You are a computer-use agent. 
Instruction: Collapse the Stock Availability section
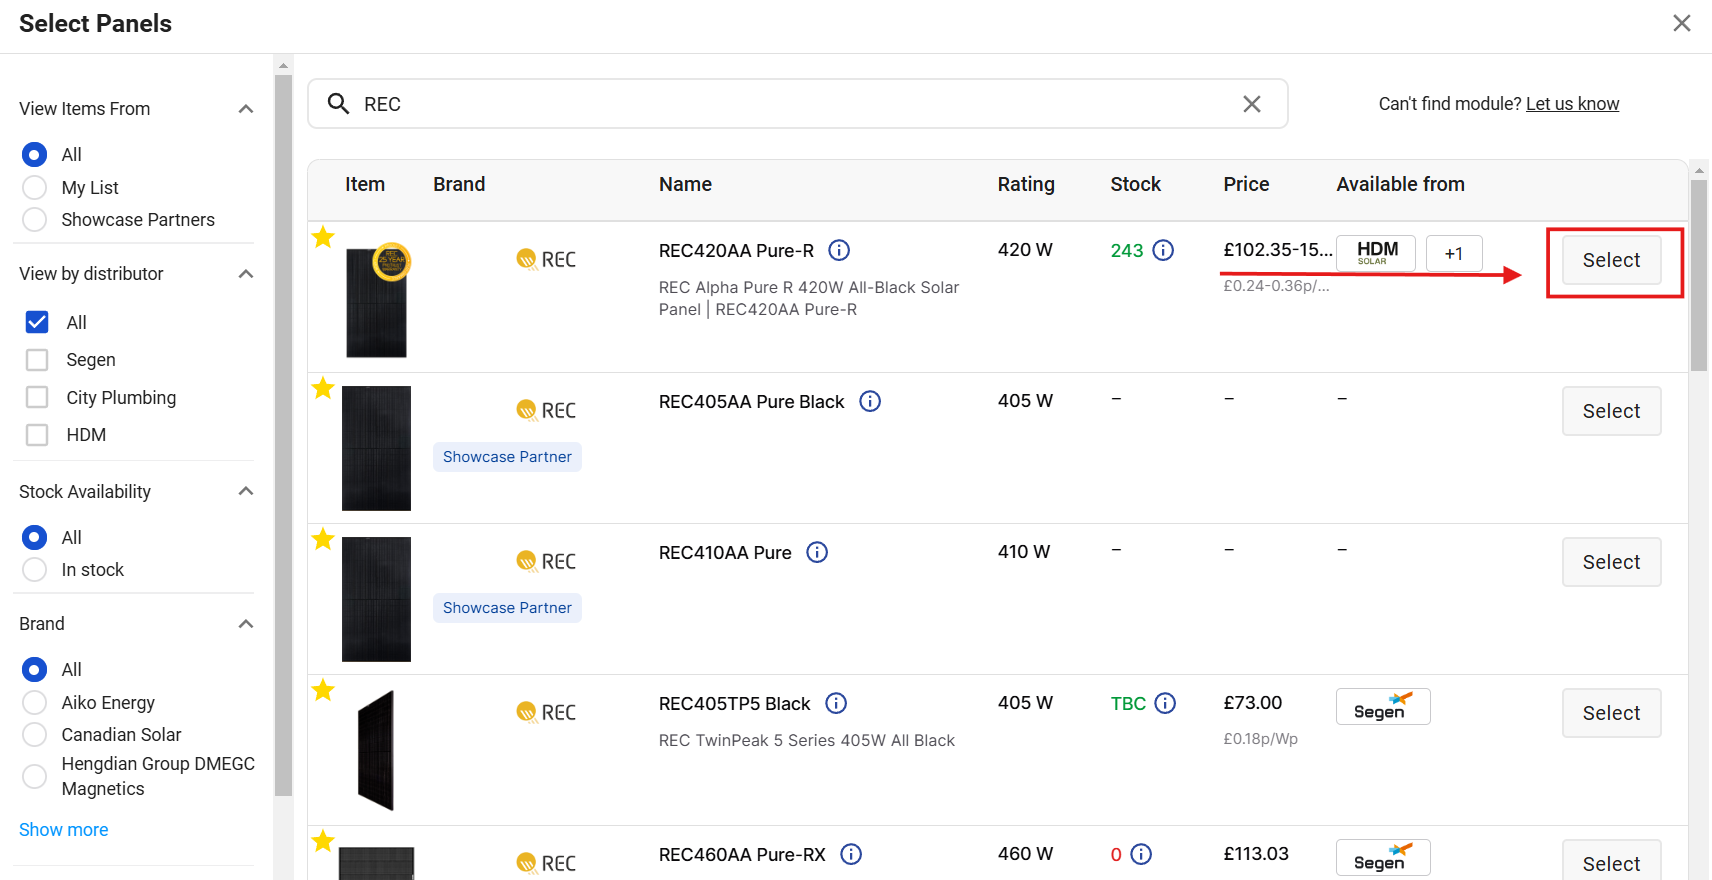[x=246, y=491]
